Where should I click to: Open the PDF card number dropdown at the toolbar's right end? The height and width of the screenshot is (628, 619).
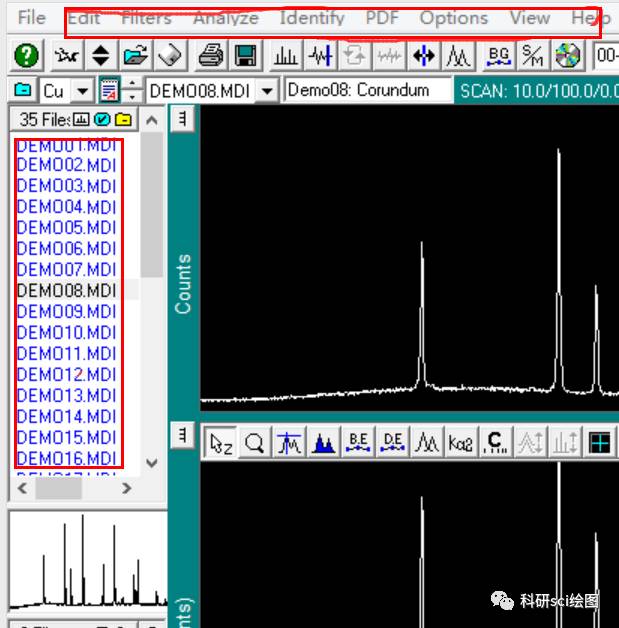point(606,56)
